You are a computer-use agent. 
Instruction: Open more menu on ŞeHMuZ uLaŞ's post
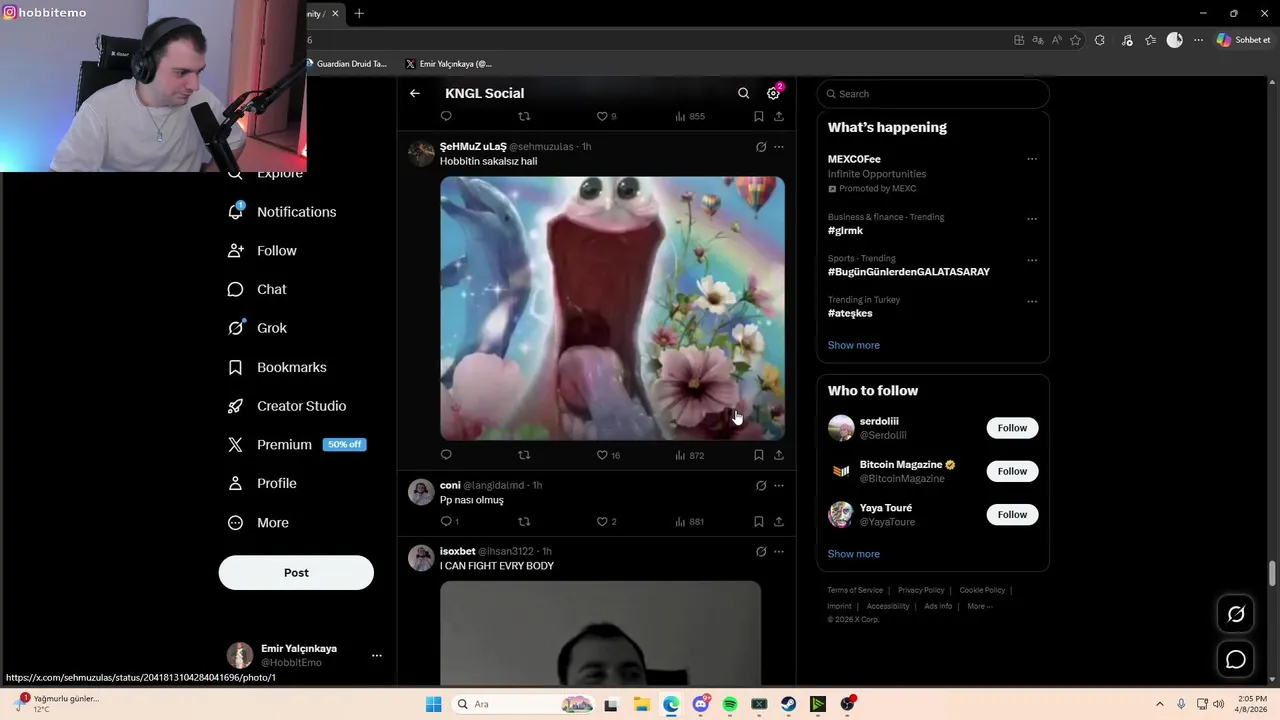(x=779, y=147)
